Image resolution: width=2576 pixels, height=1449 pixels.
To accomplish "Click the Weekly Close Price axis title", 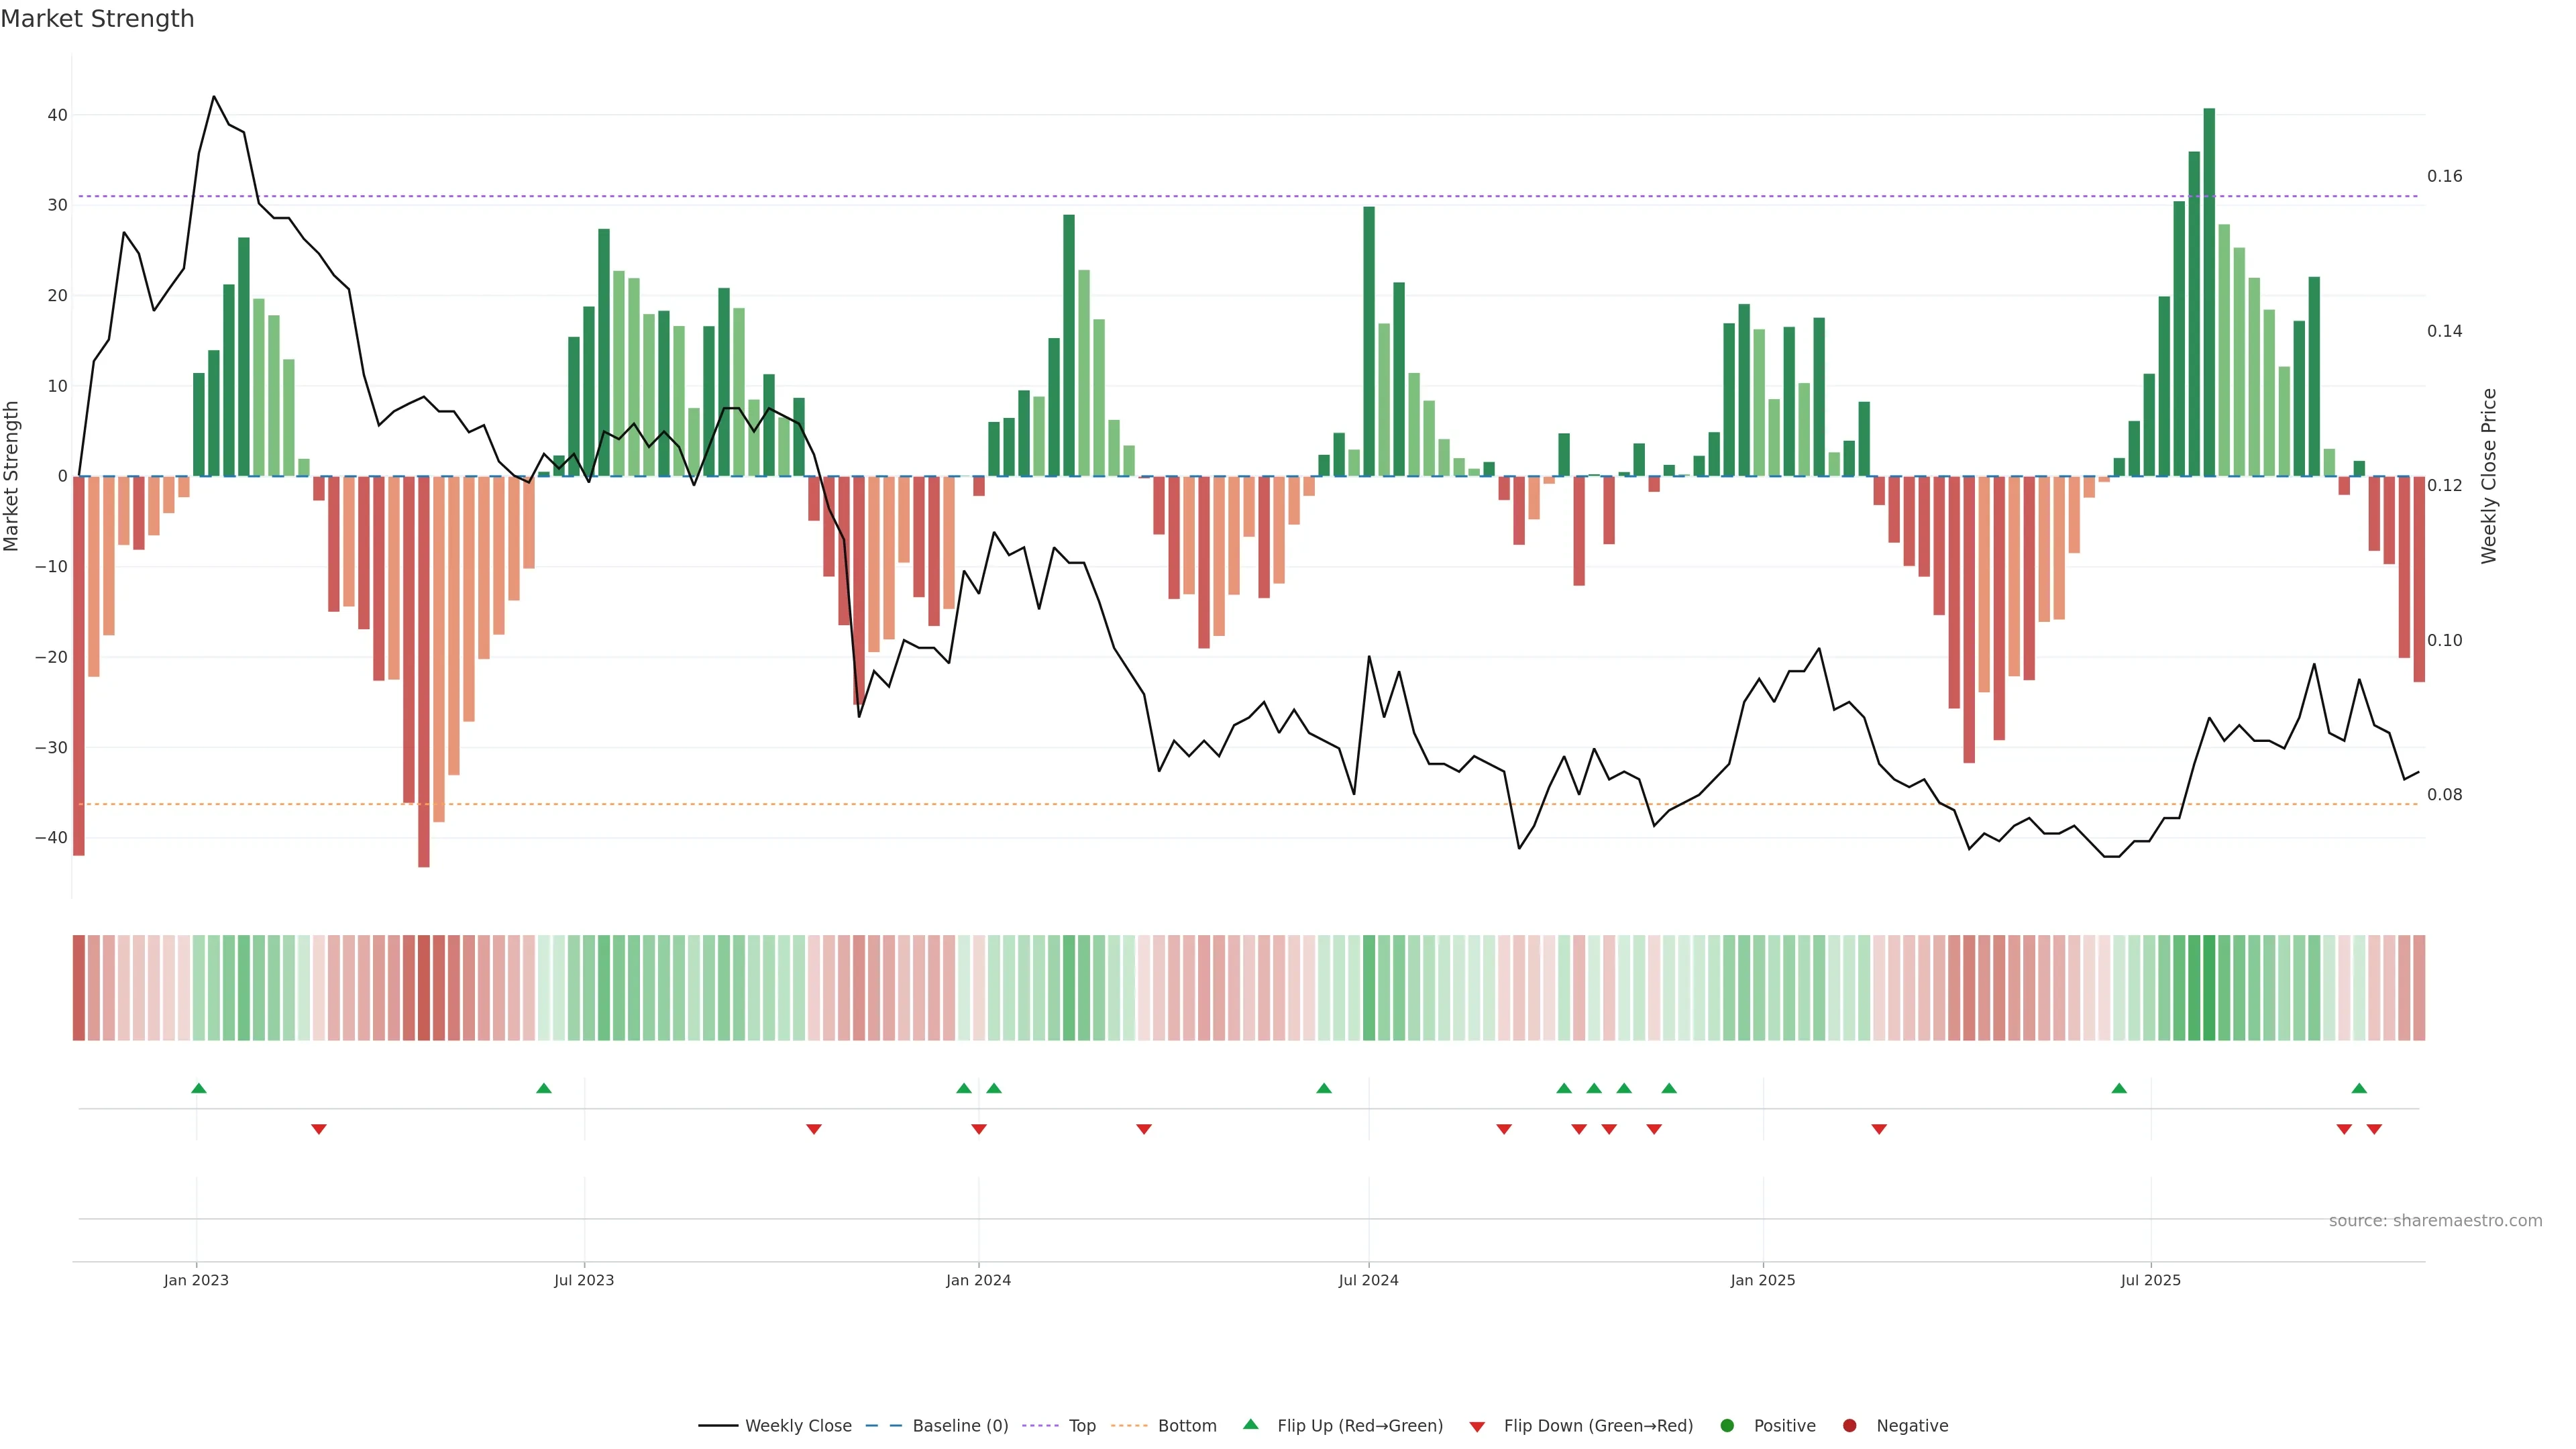I will 2489,476.
